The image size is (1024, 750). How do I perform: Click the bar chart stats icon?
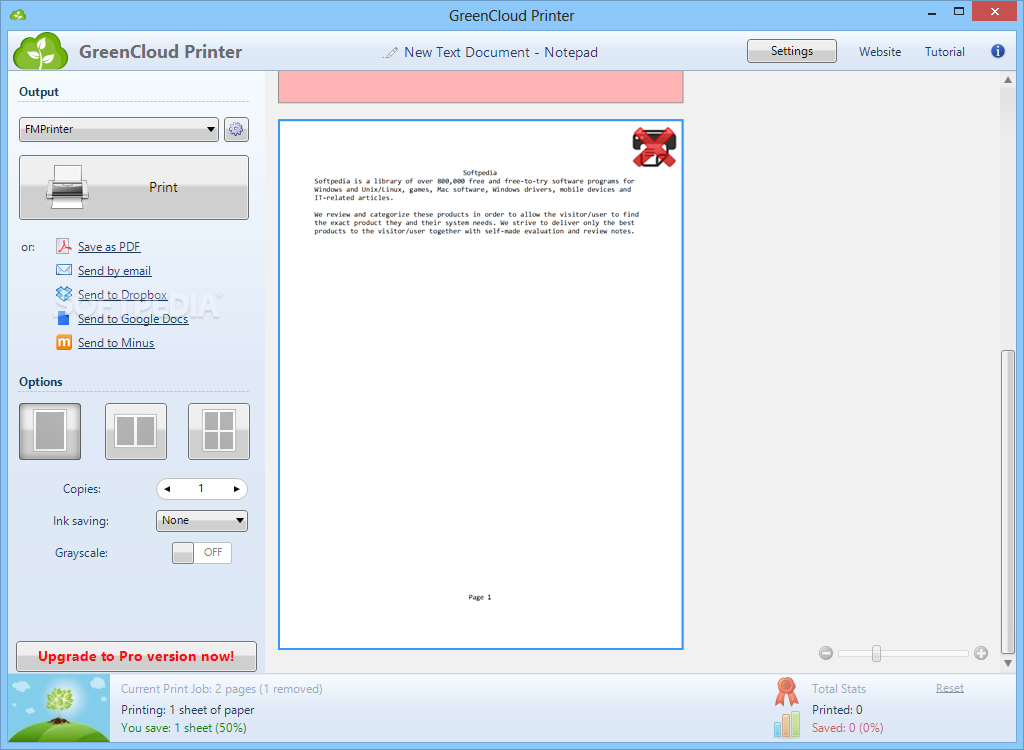[x=786, y=725]
